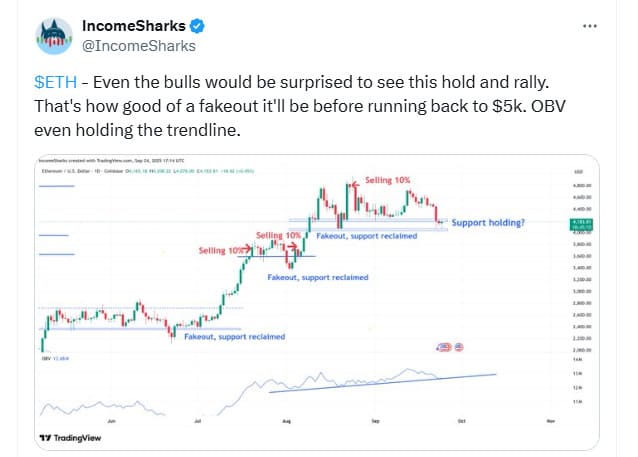Click the IncomeSharks display name
Viewport: 638px width, 457px height.
click(134, 26)
